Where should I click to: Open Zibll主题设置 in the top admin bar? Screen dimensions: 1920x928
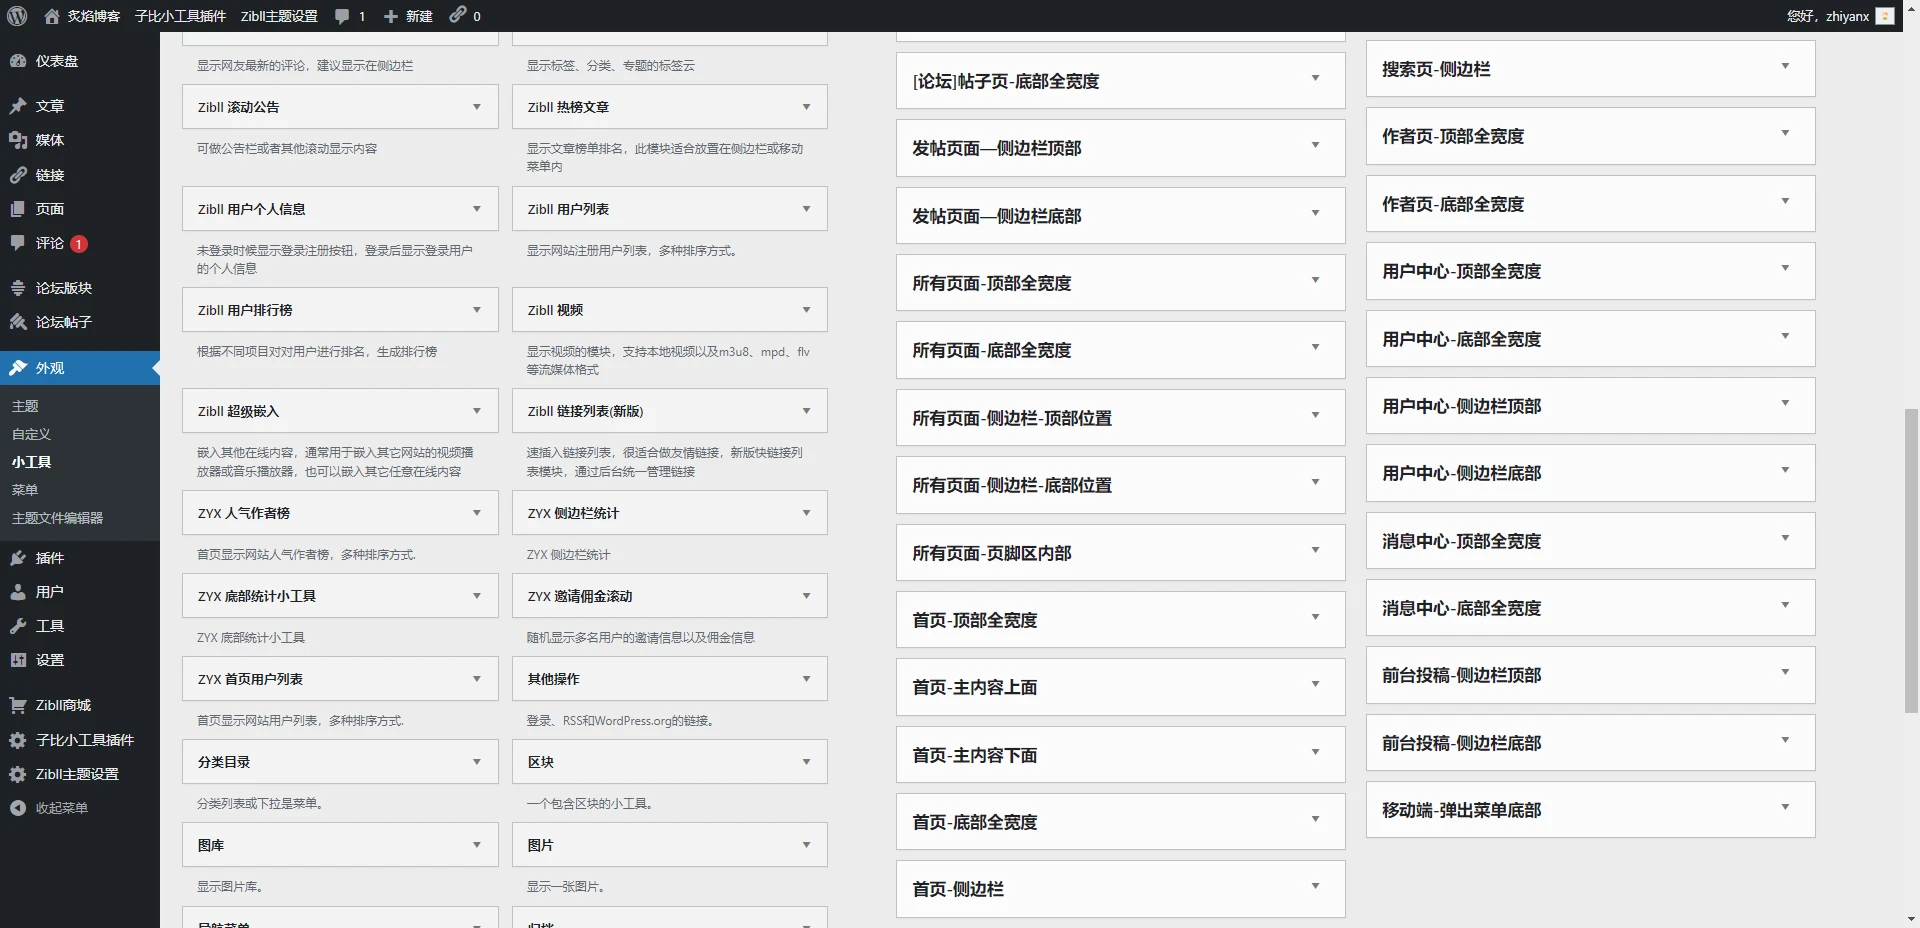[x=279, y=16]
